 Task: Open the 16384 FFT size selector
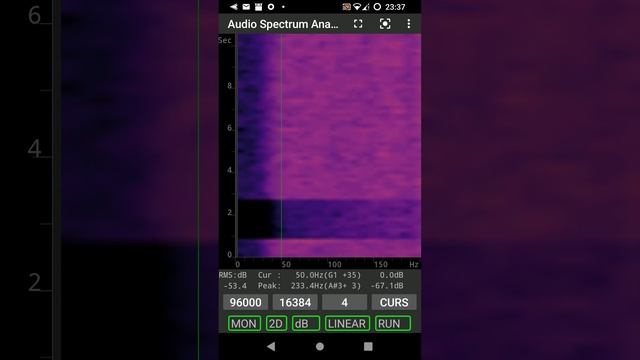click(295, 302)
